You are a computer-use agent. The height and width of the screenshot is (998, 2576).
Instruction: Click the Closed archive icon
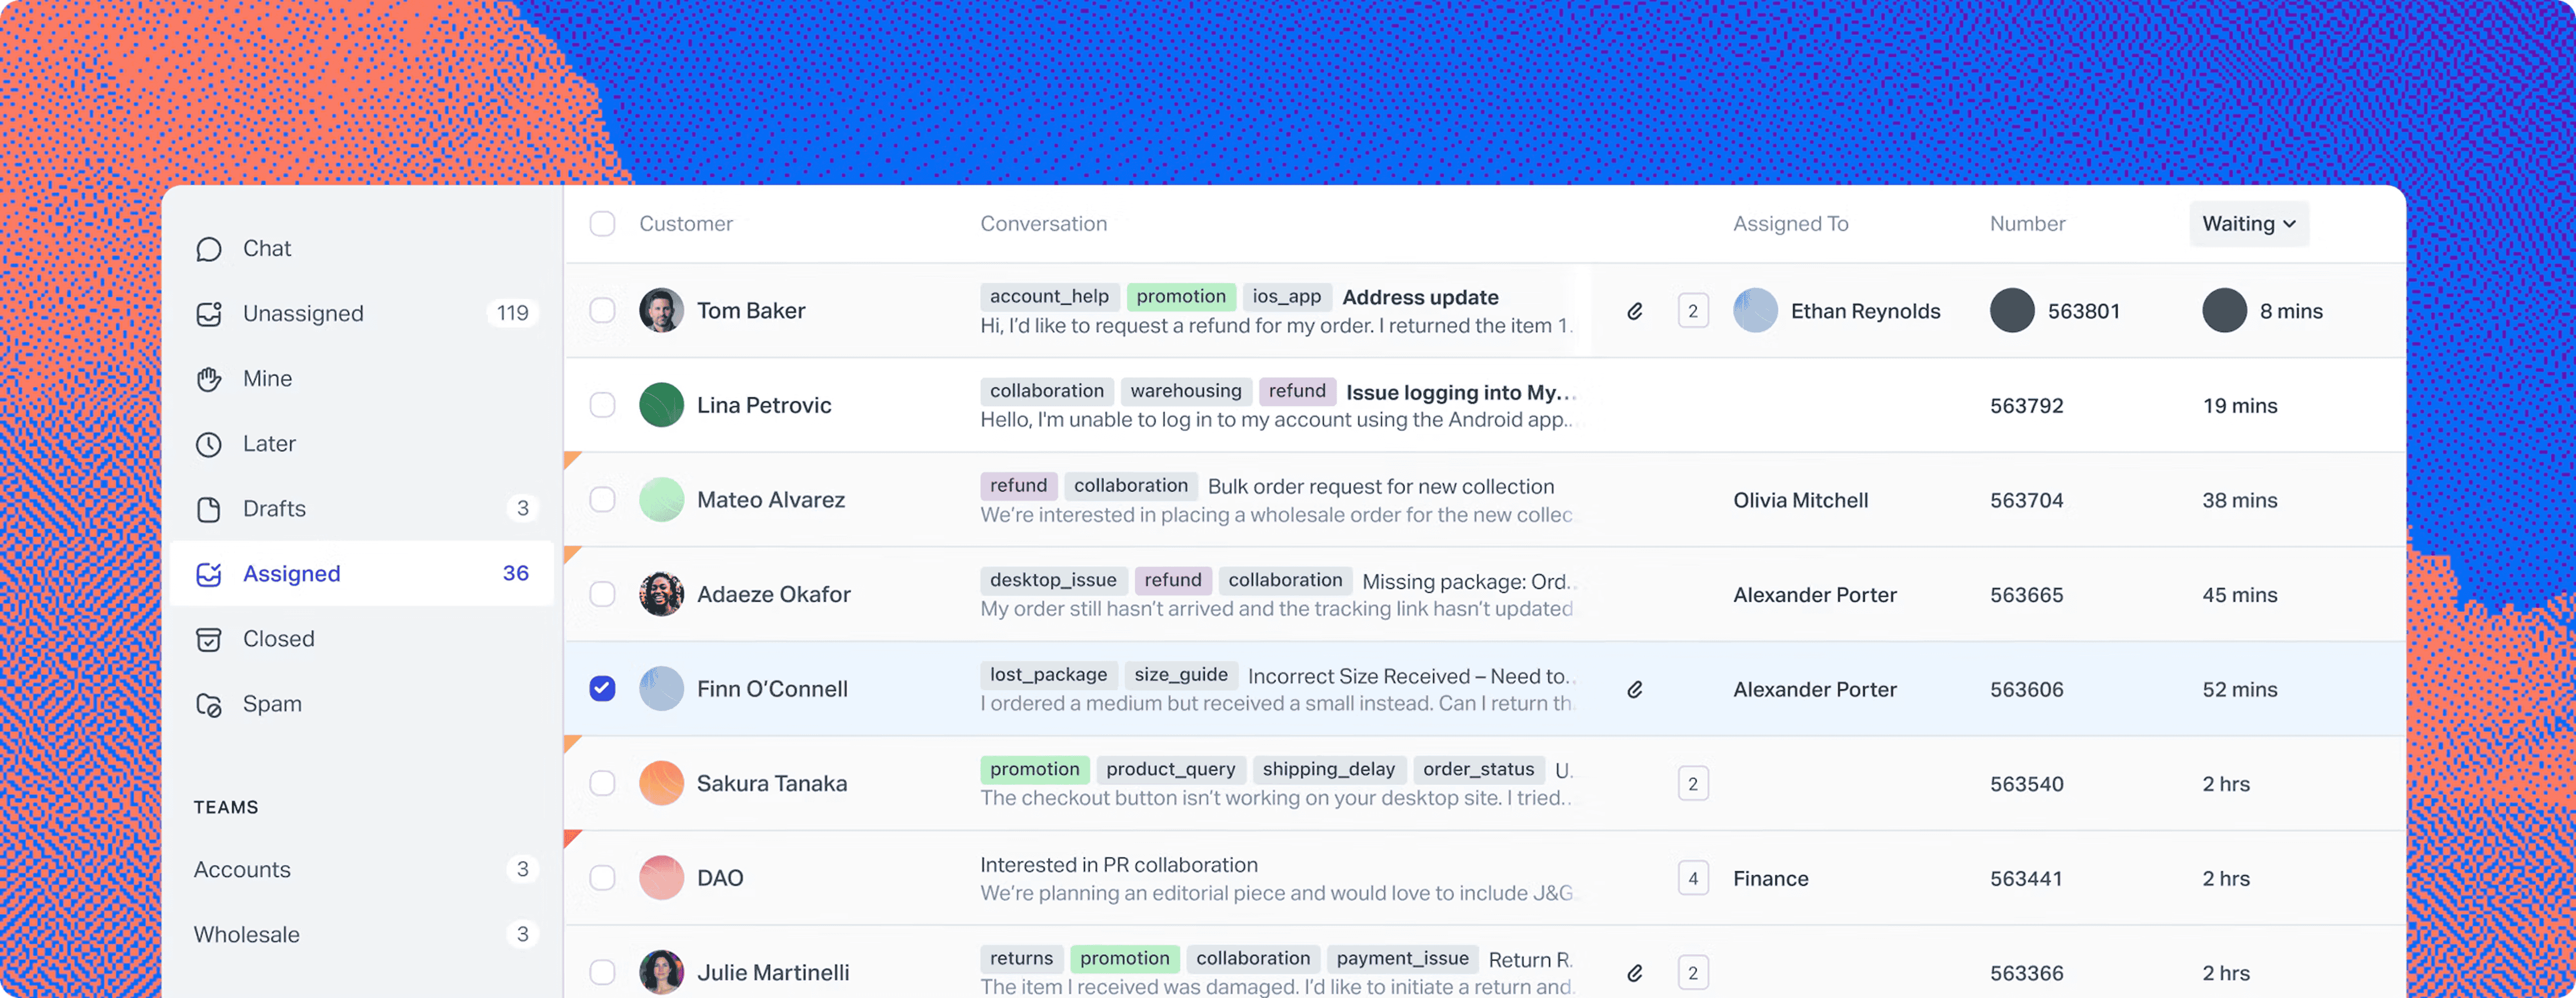(x=209, y=639)
